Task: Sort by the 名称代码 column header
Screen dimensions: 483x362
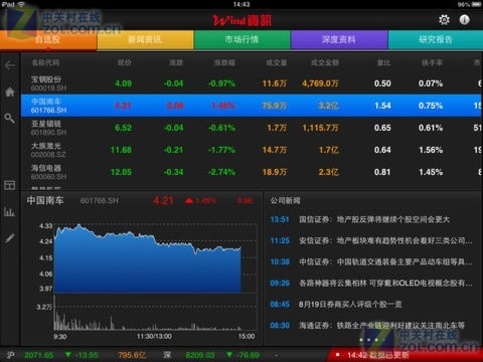Action: pos(46,63)
